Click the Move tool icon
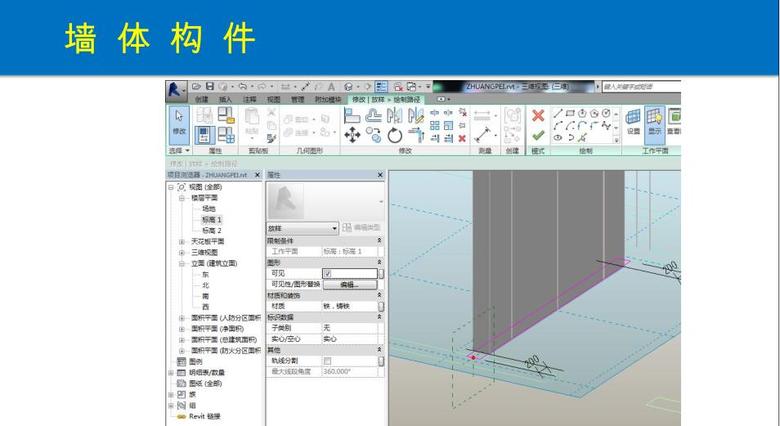Viewport: 780px width, 426px height. point(351,135)
